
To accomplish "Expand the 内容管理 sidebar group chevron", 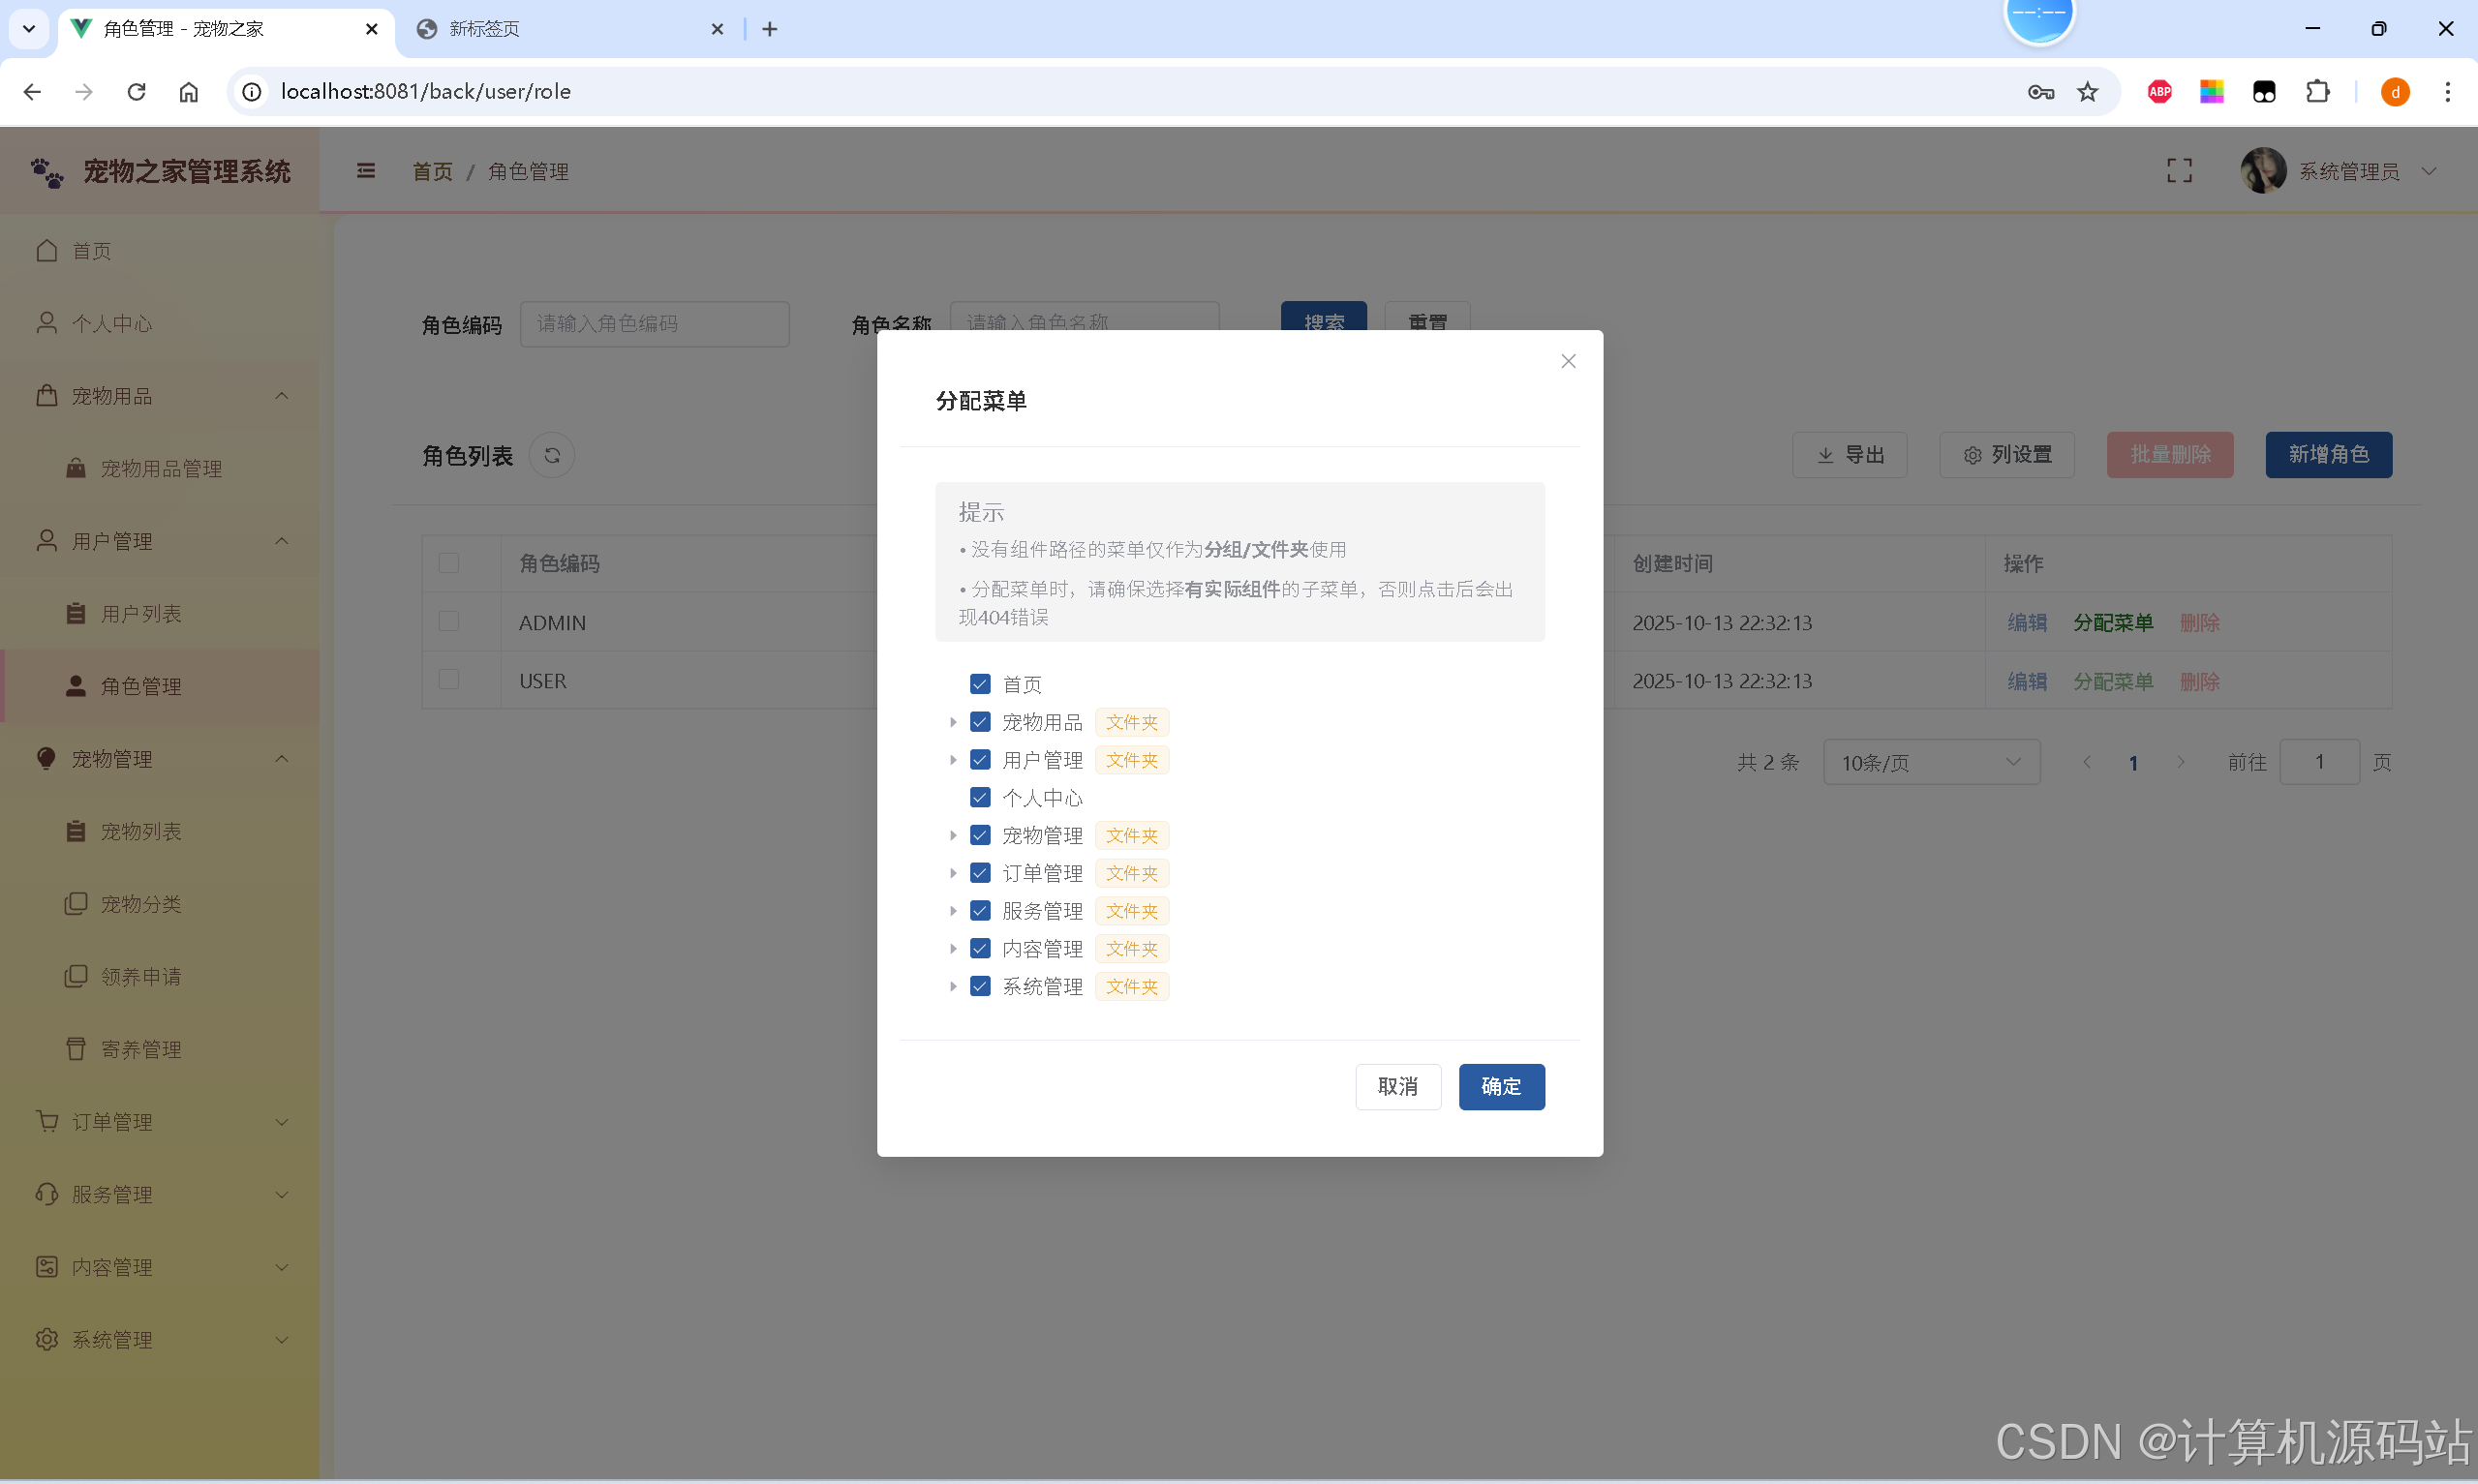I will coord(282,1267).
